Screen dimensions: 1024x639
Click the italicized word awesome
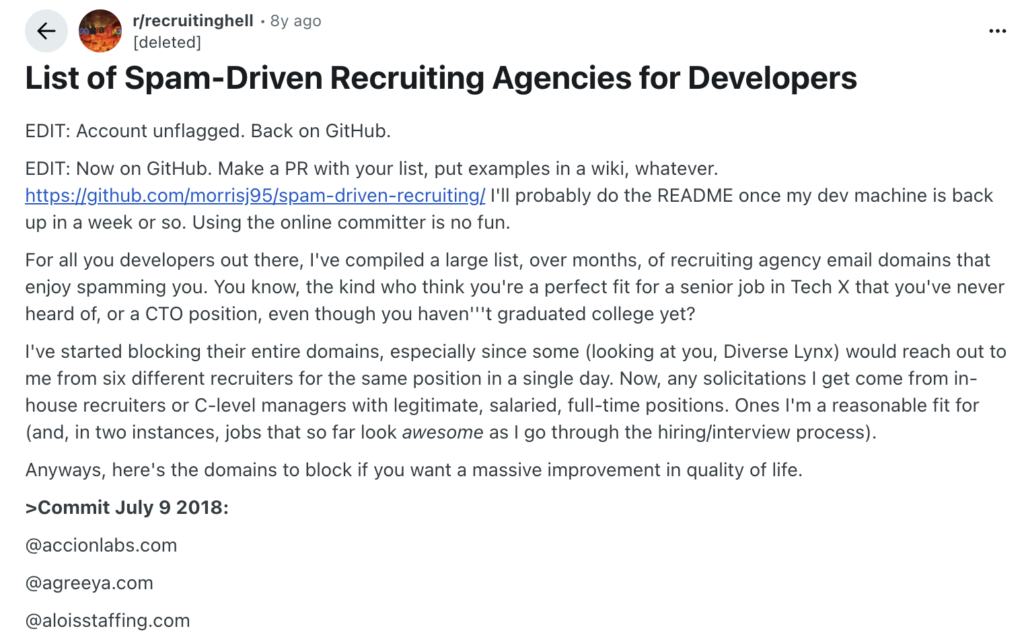(x=443, y=432)
